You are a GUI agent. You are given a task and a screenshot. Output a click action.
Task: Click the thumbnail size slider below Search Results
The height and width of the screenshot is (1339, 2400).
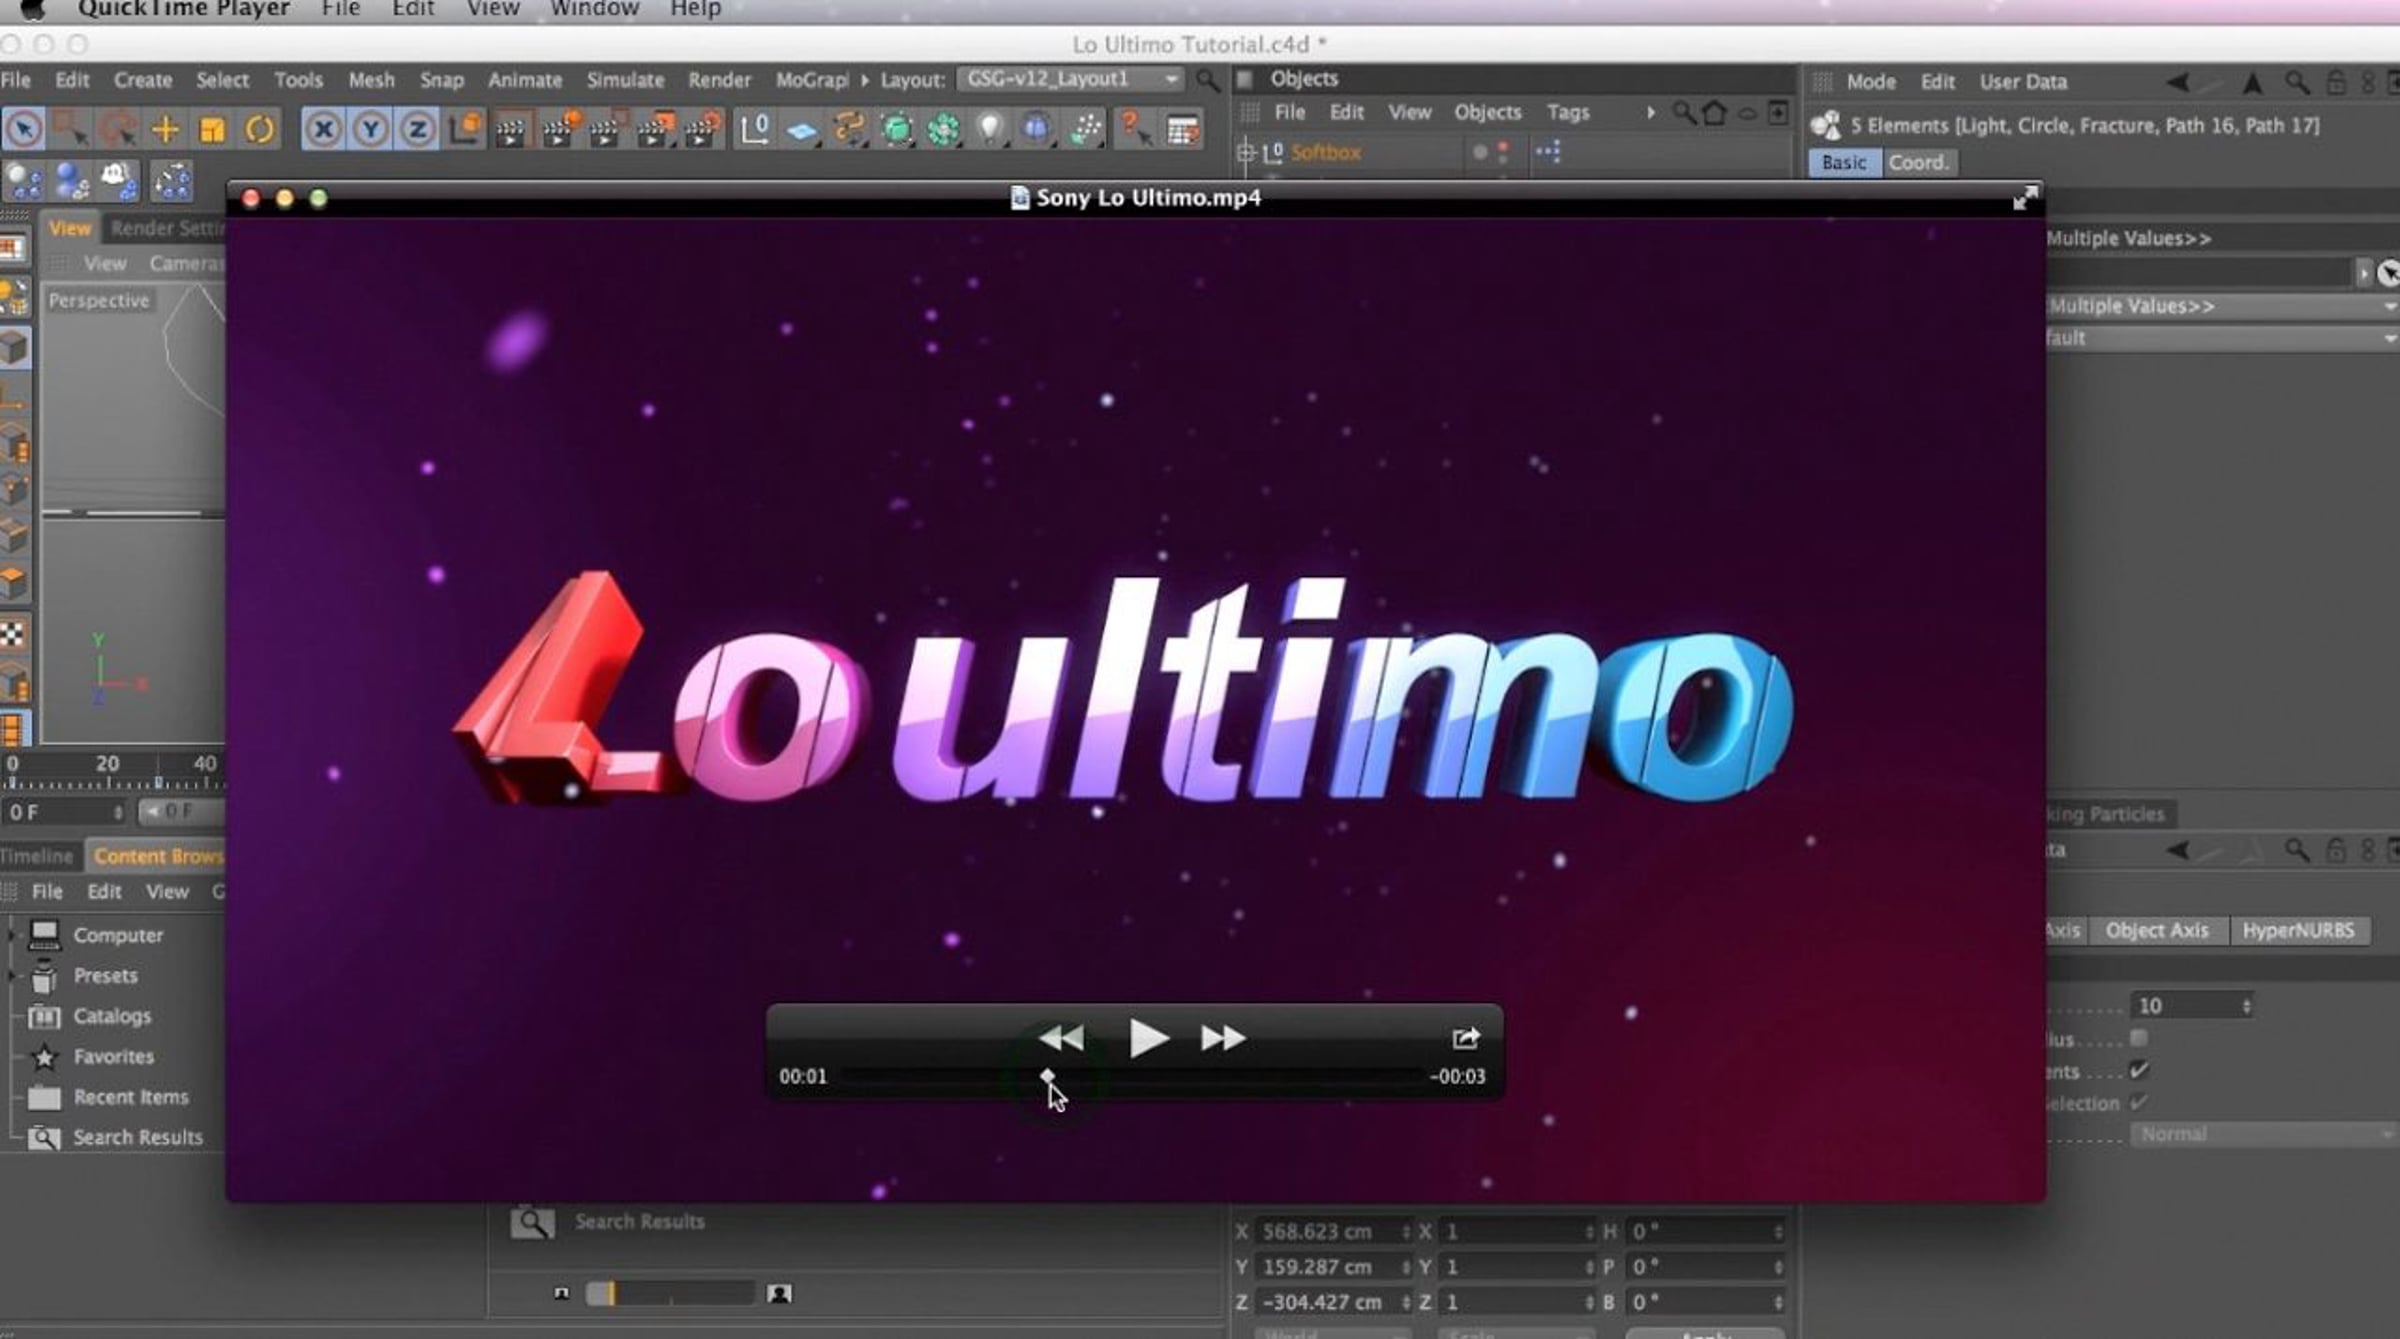[x=669, y=1294]
